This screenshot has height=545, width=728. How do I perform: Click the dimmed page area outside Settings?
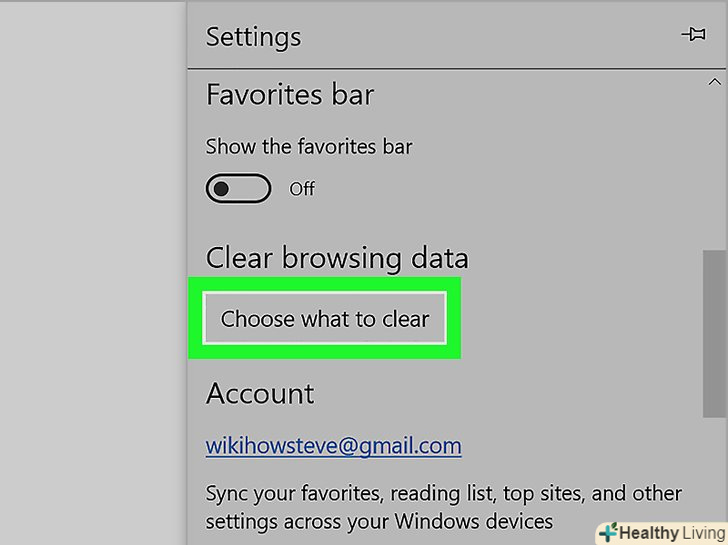90,270
